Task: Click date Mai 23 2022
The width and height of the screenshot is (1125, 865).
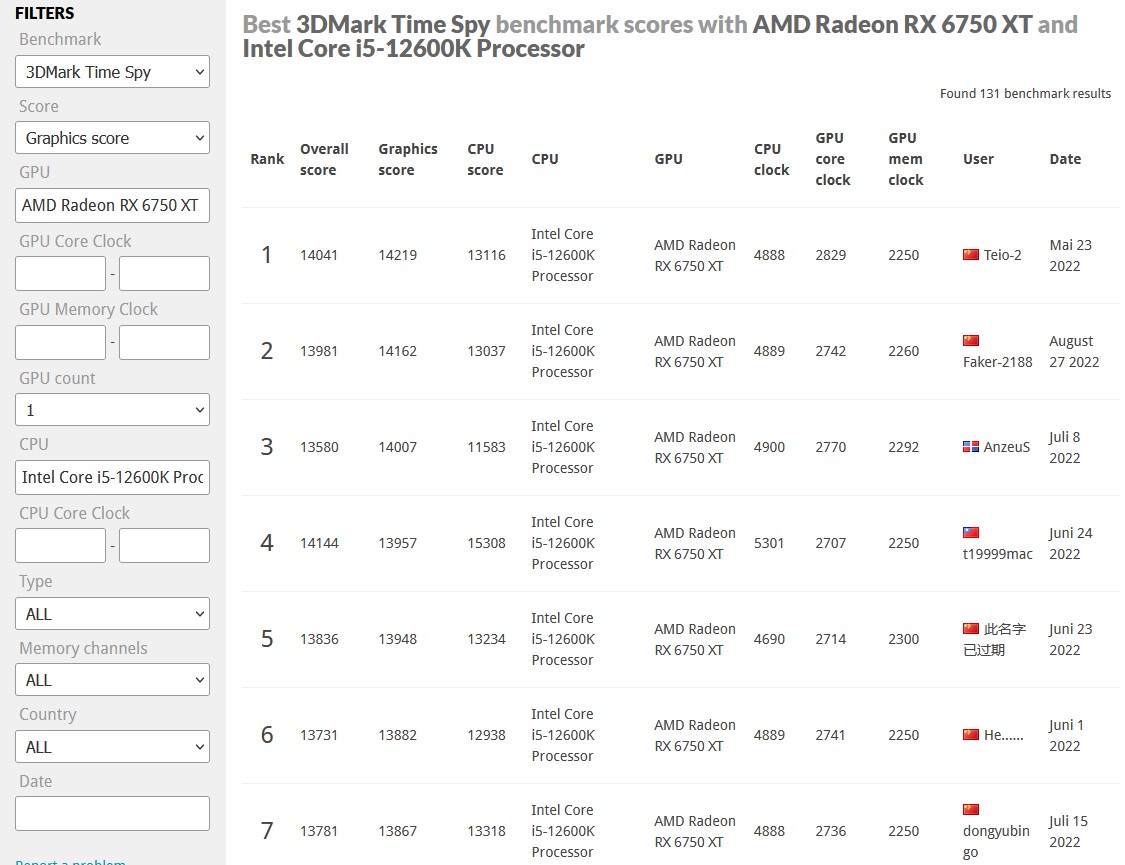Action: [1070, 255]
